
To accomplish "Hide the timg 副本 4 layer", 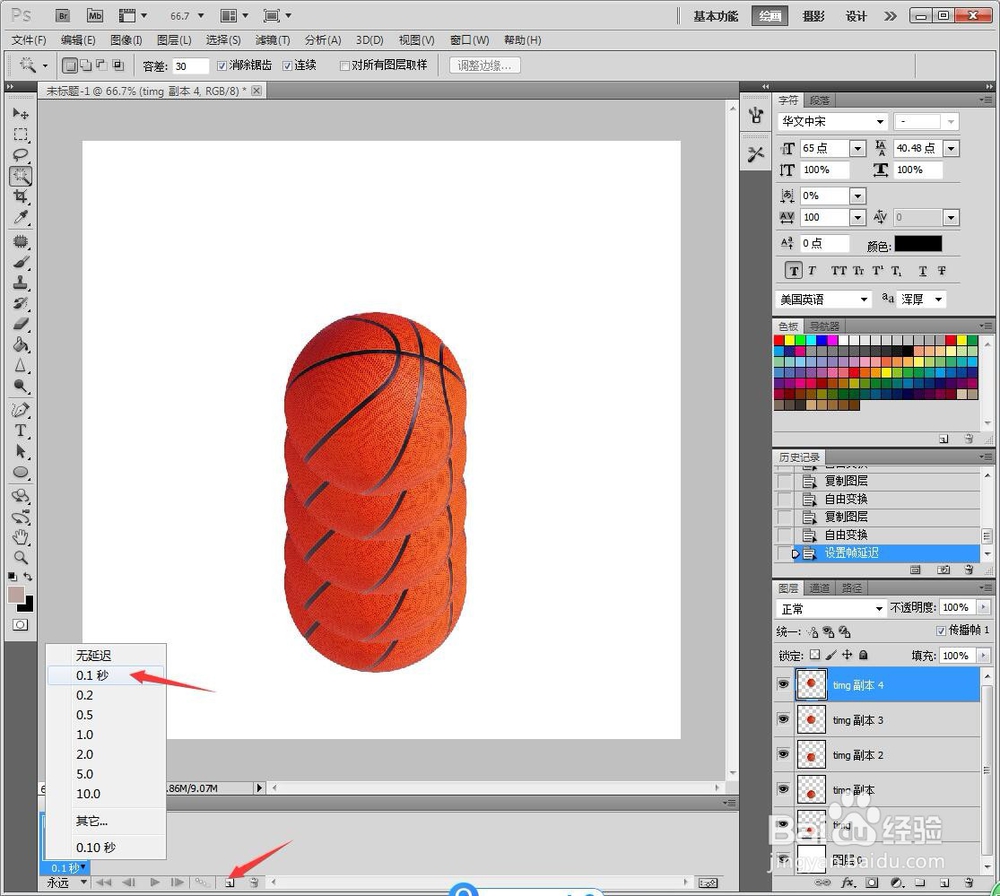I will 783,684.
